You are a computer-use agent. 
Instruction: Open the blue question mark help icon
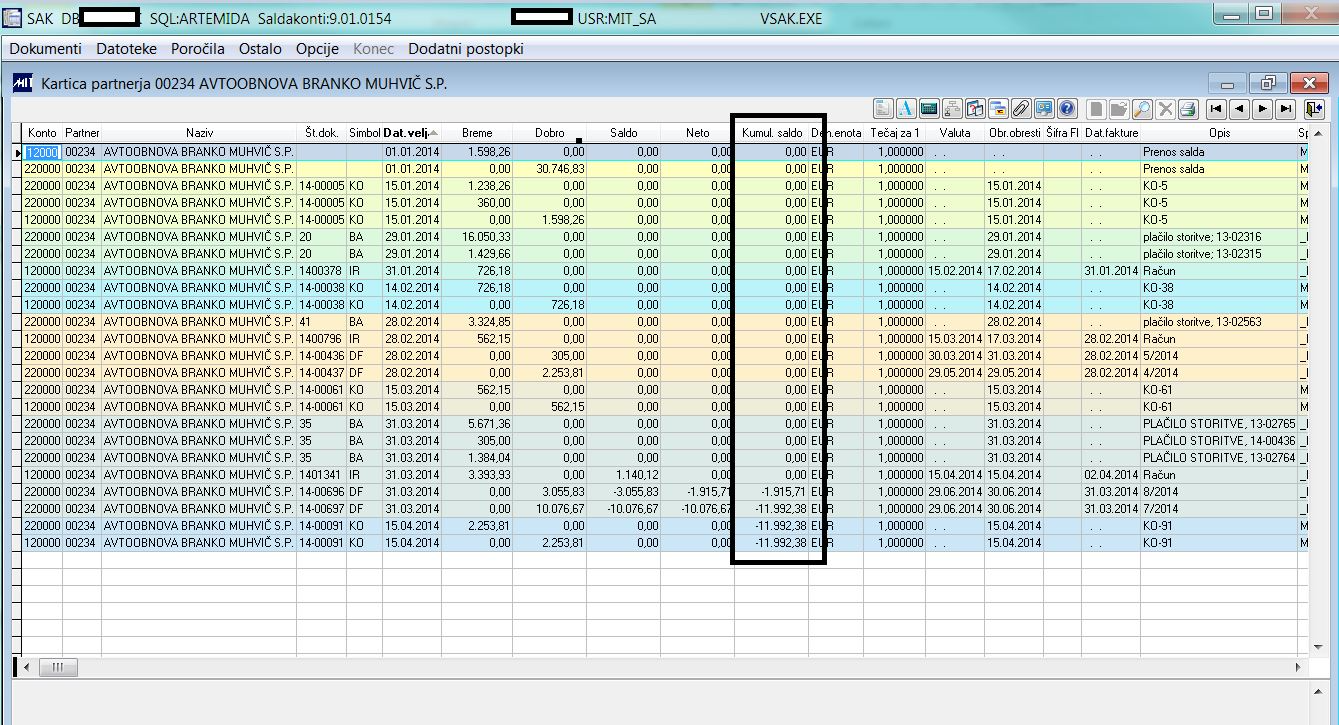pos(1067,109)
